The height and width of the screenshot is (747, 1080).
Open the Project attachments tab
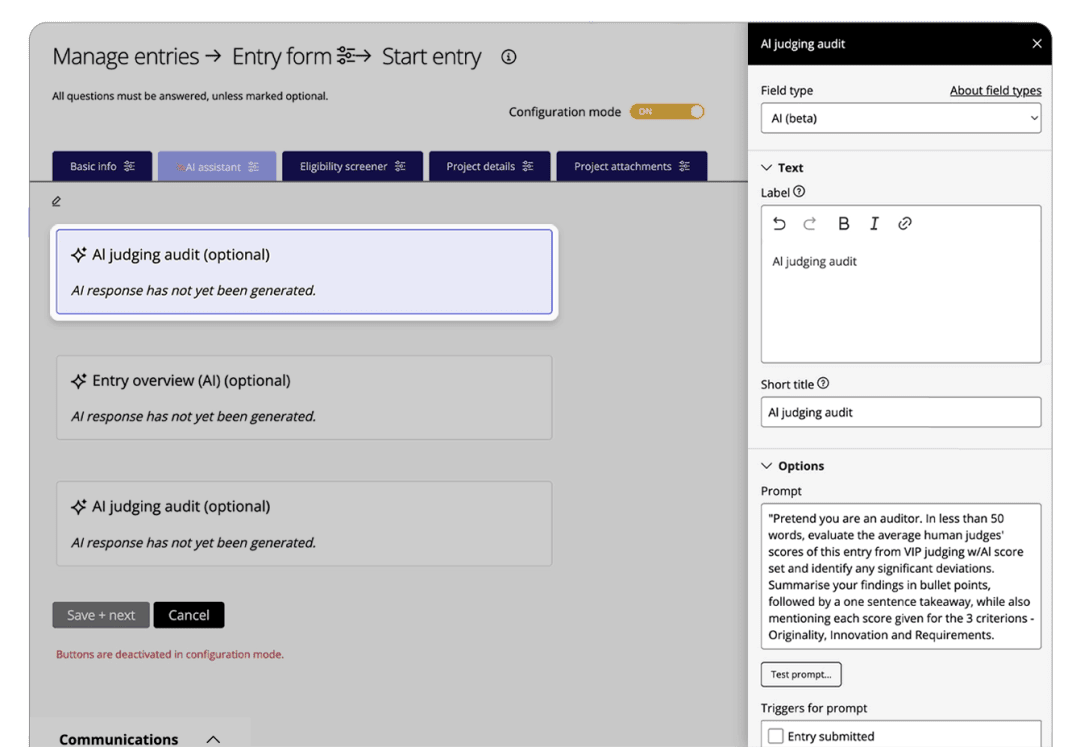click(631, 166)
